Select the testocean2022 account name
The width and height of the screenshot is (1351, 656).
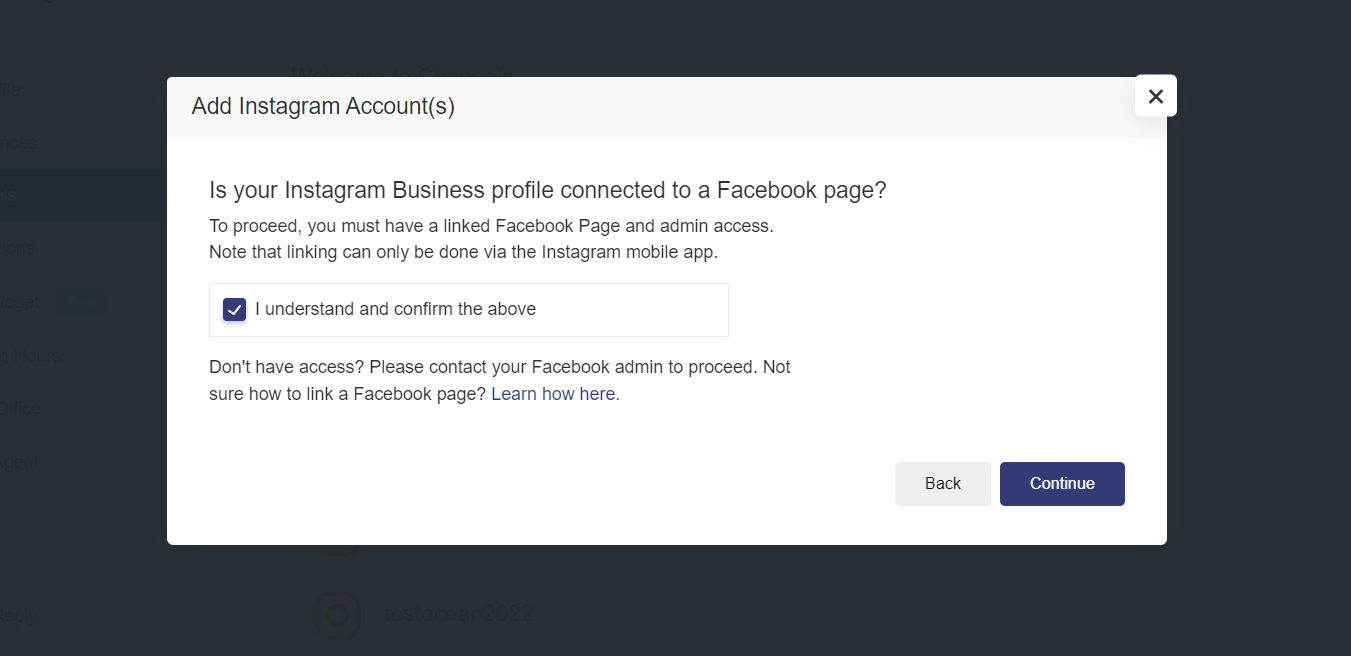458,614
